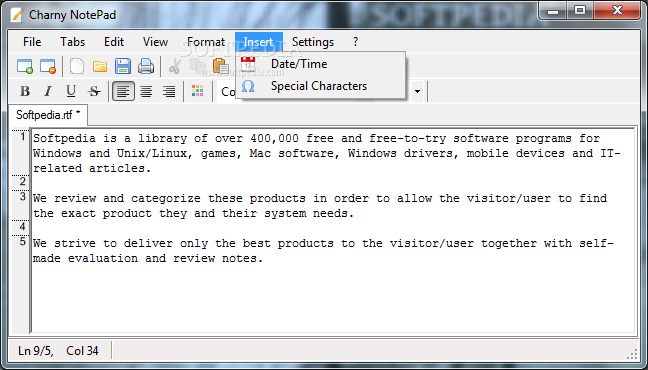Create a new blank document
Image resolution: width=648 pixels, height=370 pixels.
(77, 66)
